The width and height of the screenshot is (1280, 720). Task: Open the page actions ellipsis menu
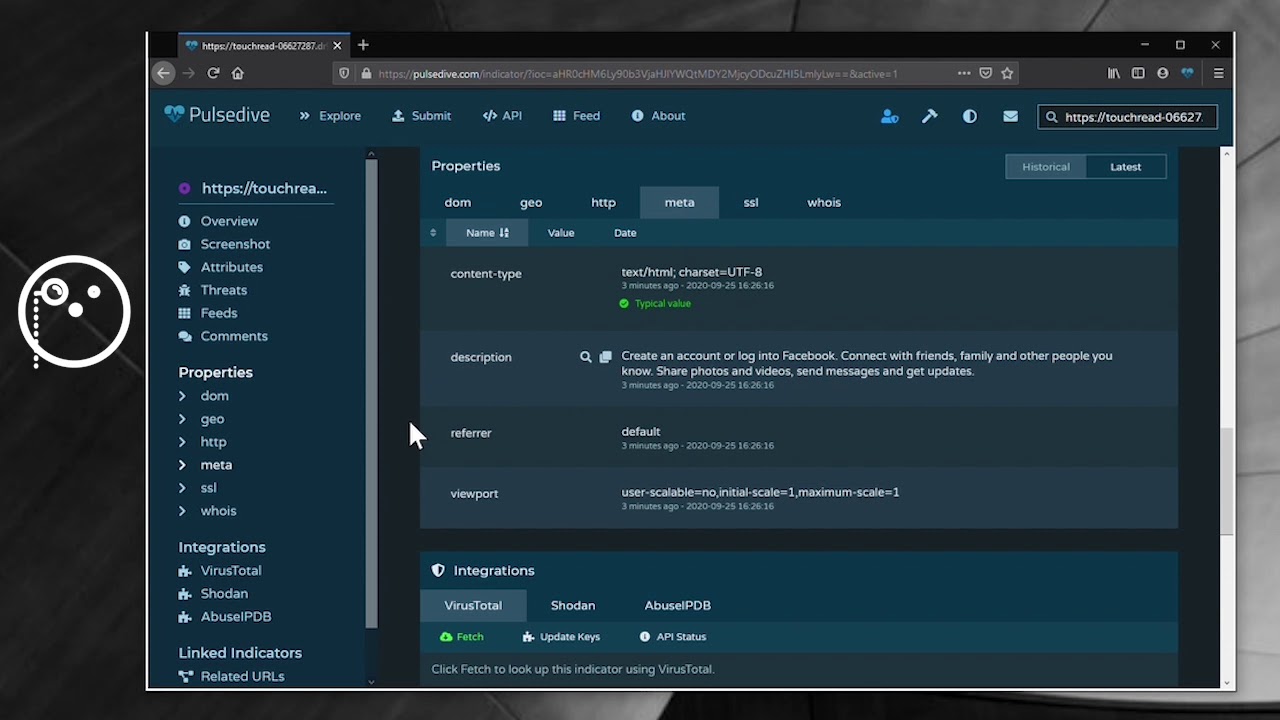point(964,73)
